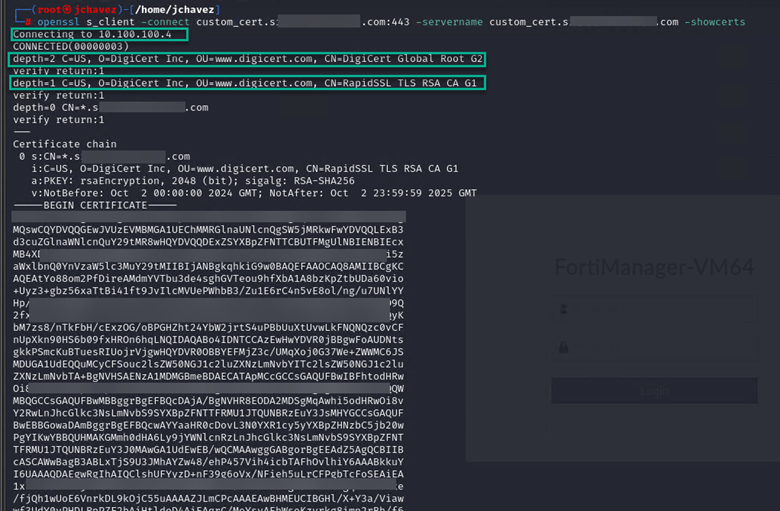Click the FortiManager-VM64 title text

654,267
